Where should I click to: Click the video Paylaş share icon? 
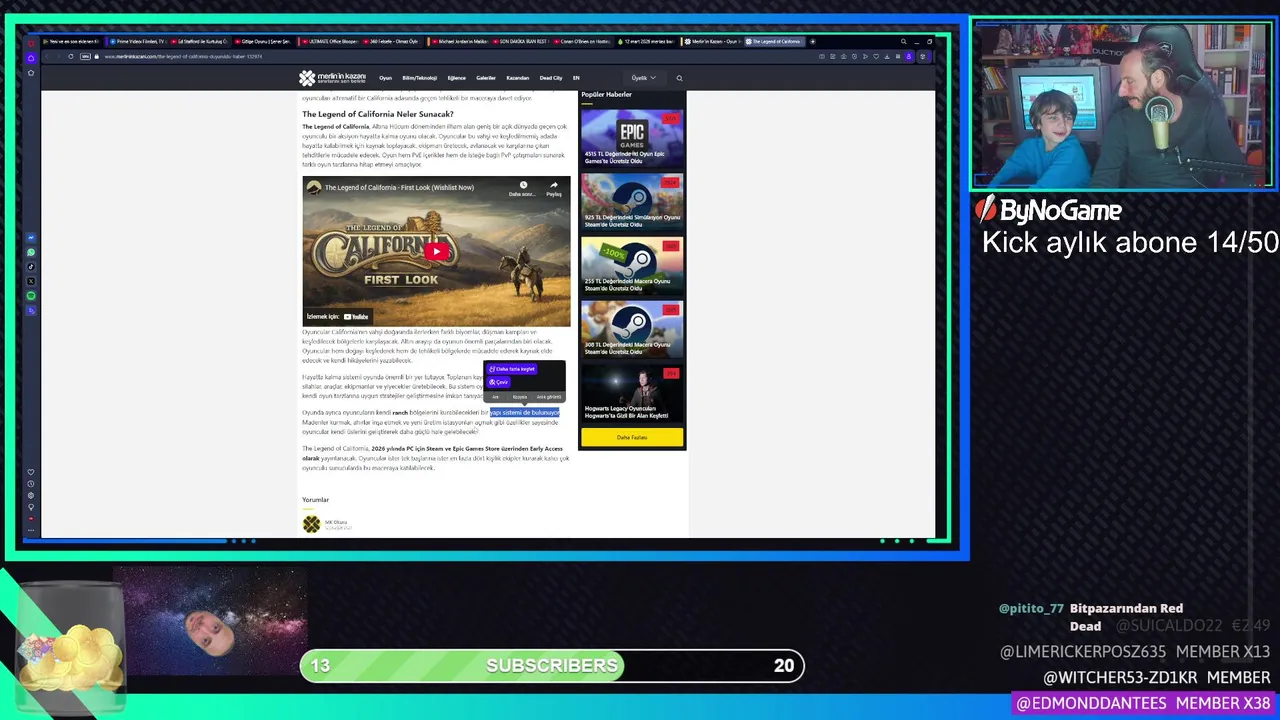pos(553,189)
